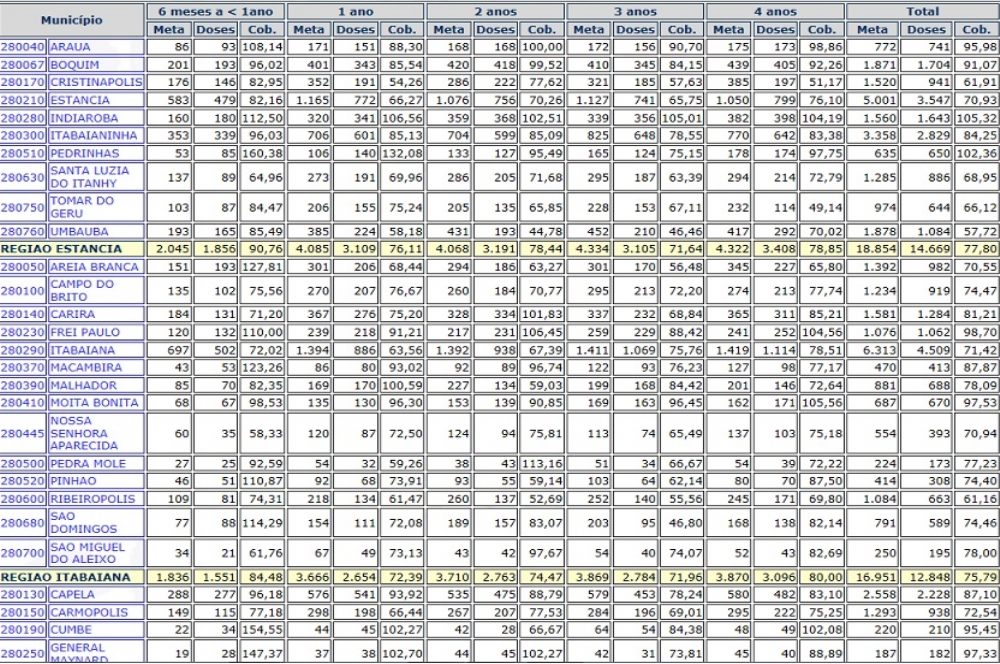
Task: Select the Total column group header
Action: point(922,11)
